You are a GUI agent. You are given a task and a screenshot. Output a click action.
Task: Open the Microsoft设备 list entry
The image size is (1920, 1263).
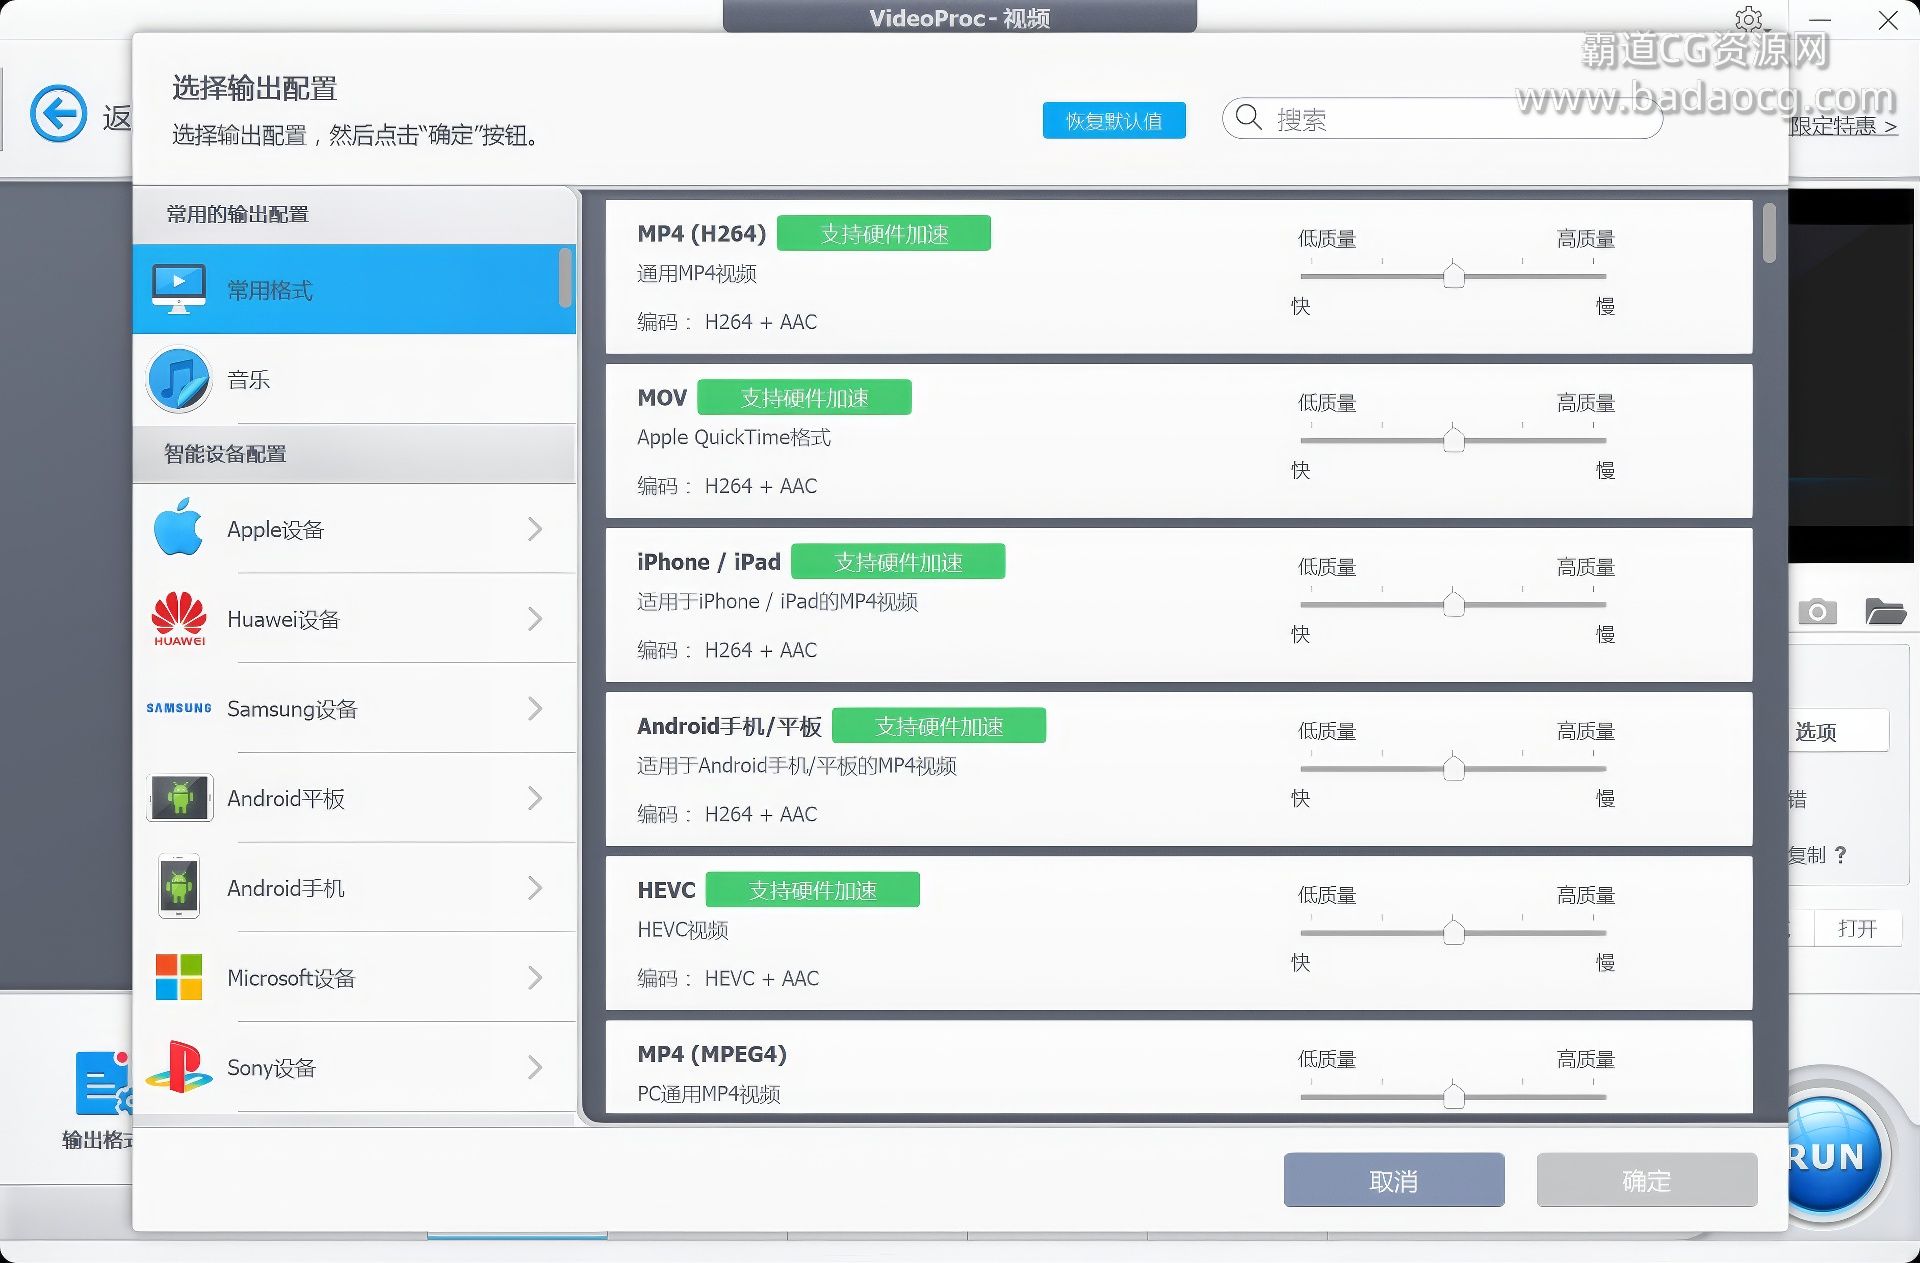pyautogui.click(x=354, y=978)
